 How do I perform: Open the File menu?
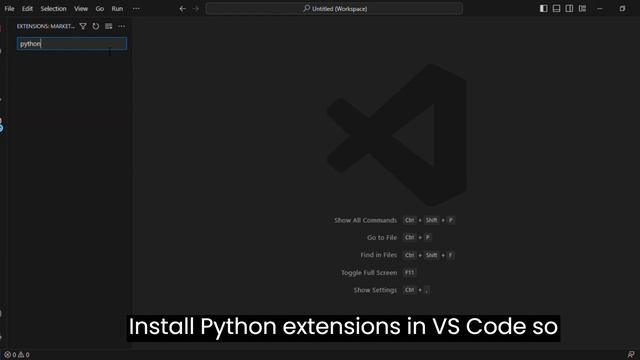(x=9, y=9)
